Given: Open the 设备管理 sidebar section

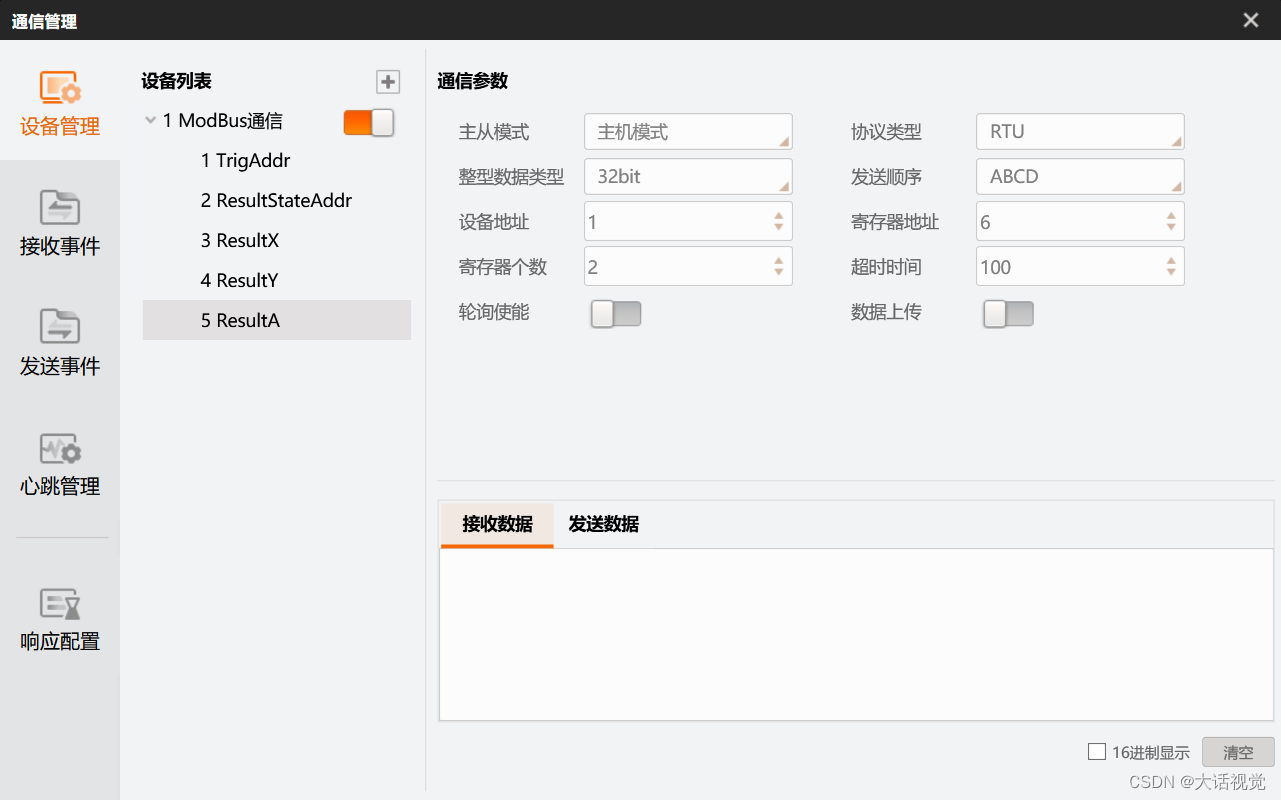Looking at the screenshot, I should click(60, 104).
